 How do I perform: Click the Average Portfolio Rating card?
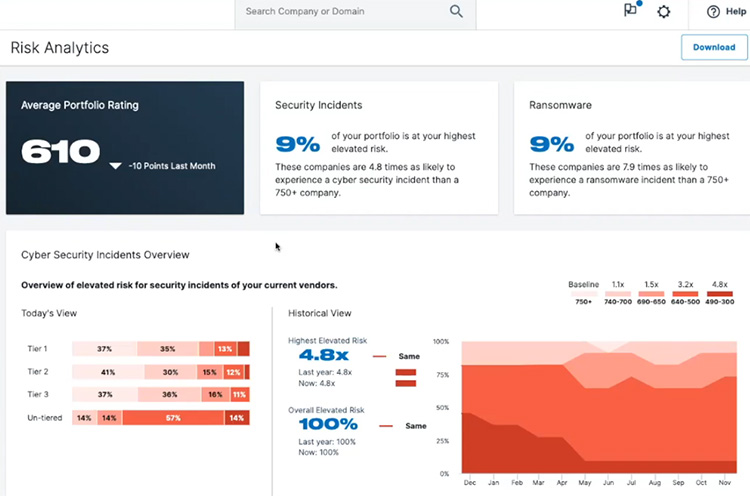[x=124, y=147]
